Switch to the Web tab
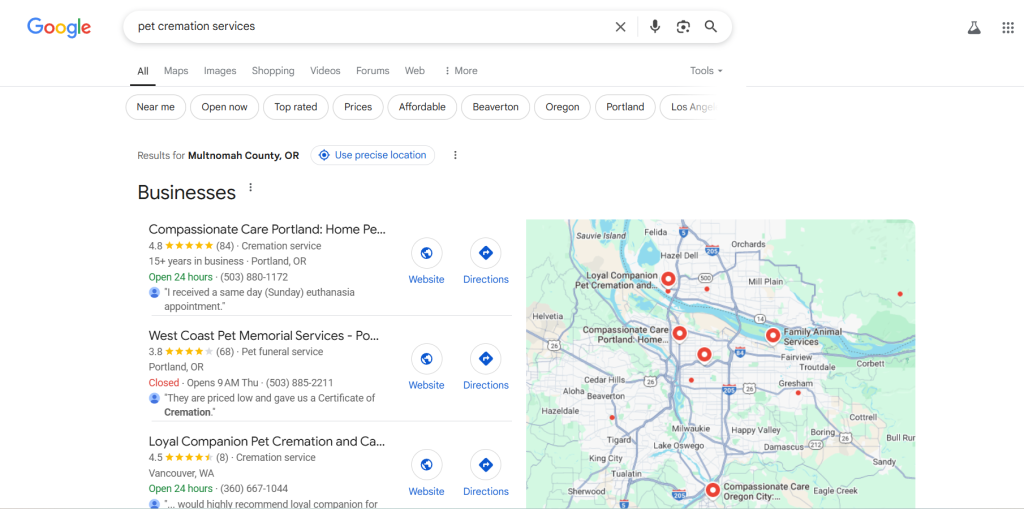 tap(415, 71)
